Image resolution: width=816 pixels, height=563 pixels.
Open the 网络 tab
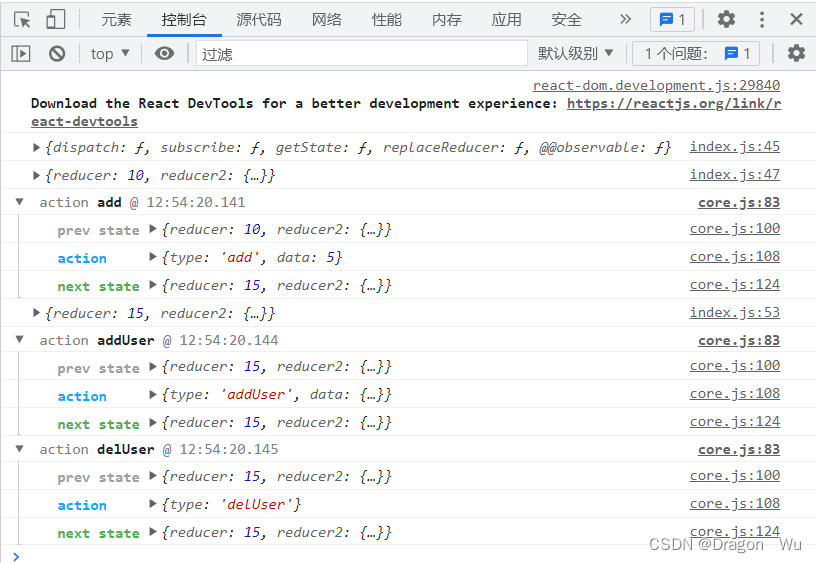pos(326,20)
